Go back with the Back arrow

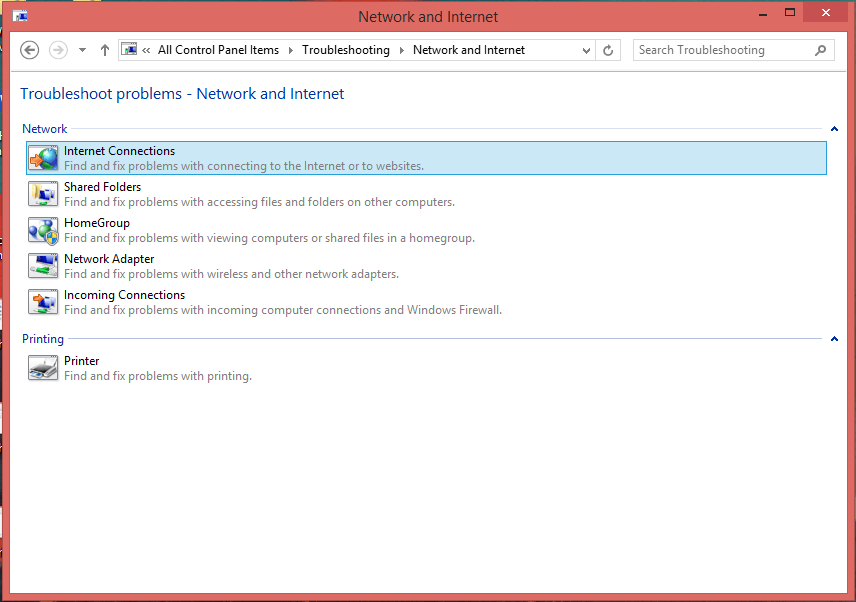pos(29,50)
